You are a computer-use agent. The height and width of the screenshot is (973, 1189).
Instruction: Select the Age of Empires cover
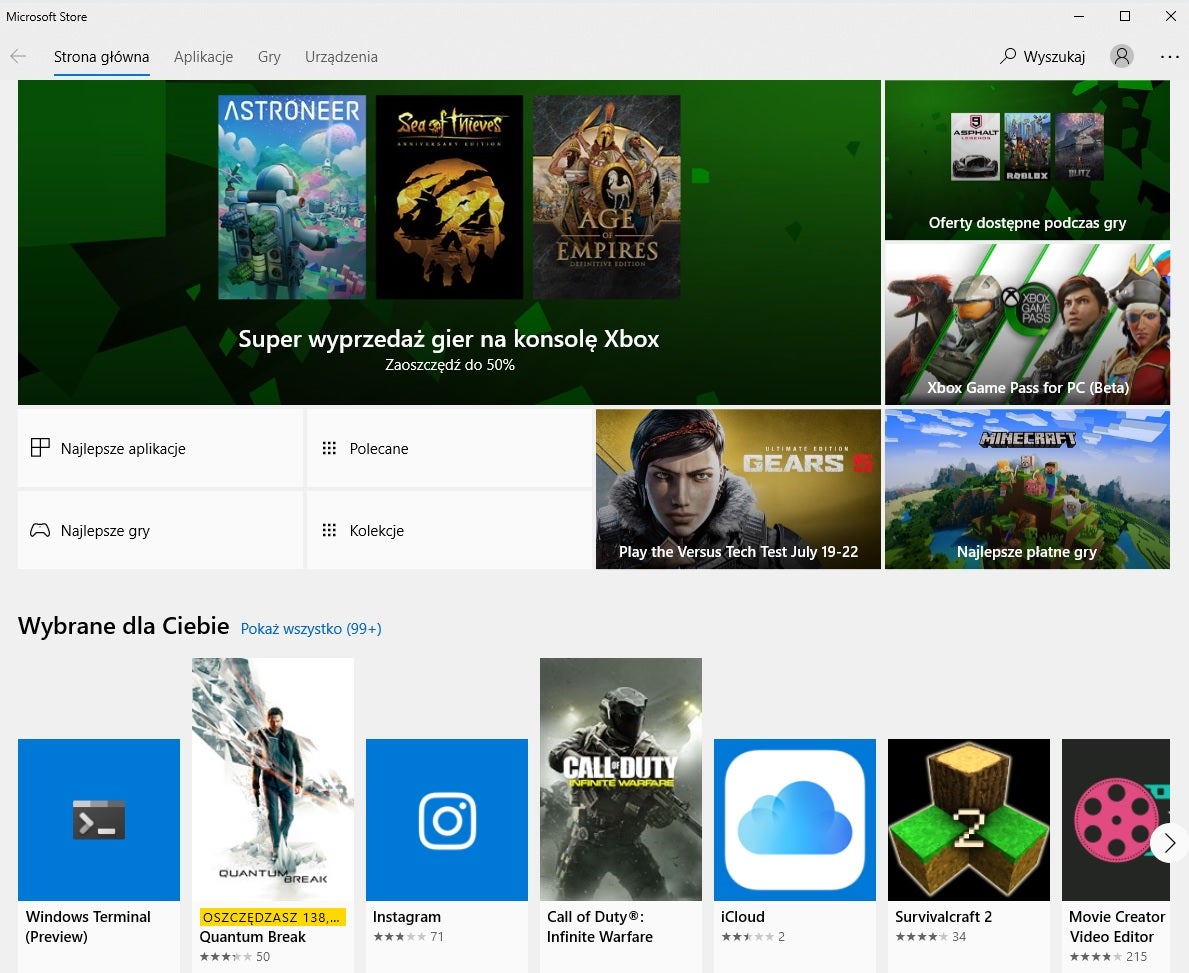click(607, 197)
